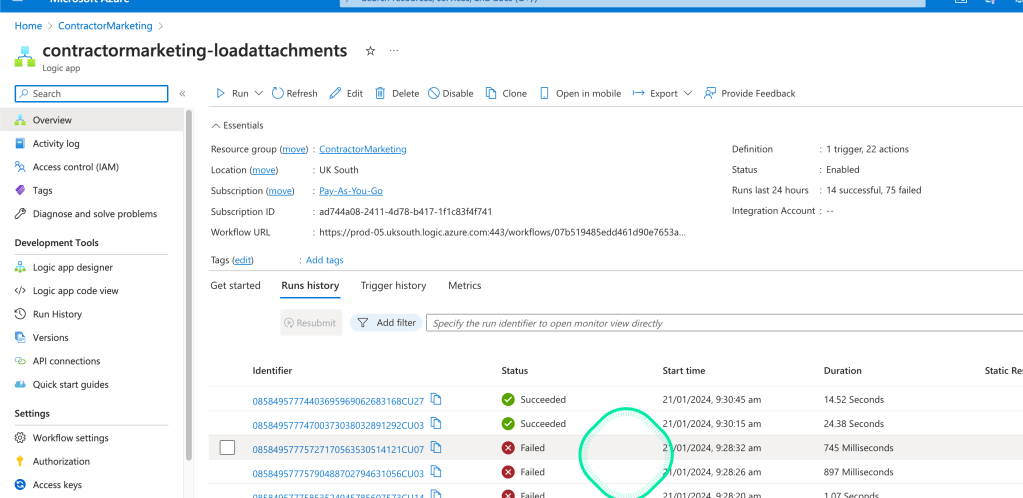Open run 08584957774700373038032891292CU03
This screenshot has height=498, width=1023.
(x=338, y=426)
